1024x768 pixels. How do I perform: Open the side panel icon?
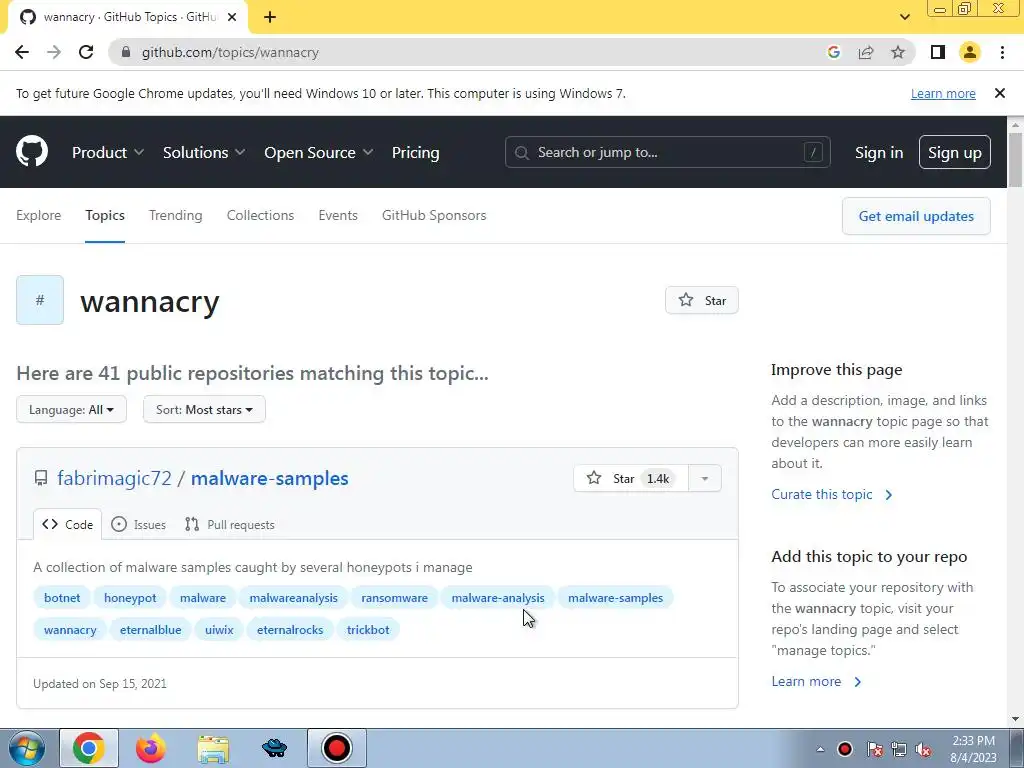[x=938, y=52]
